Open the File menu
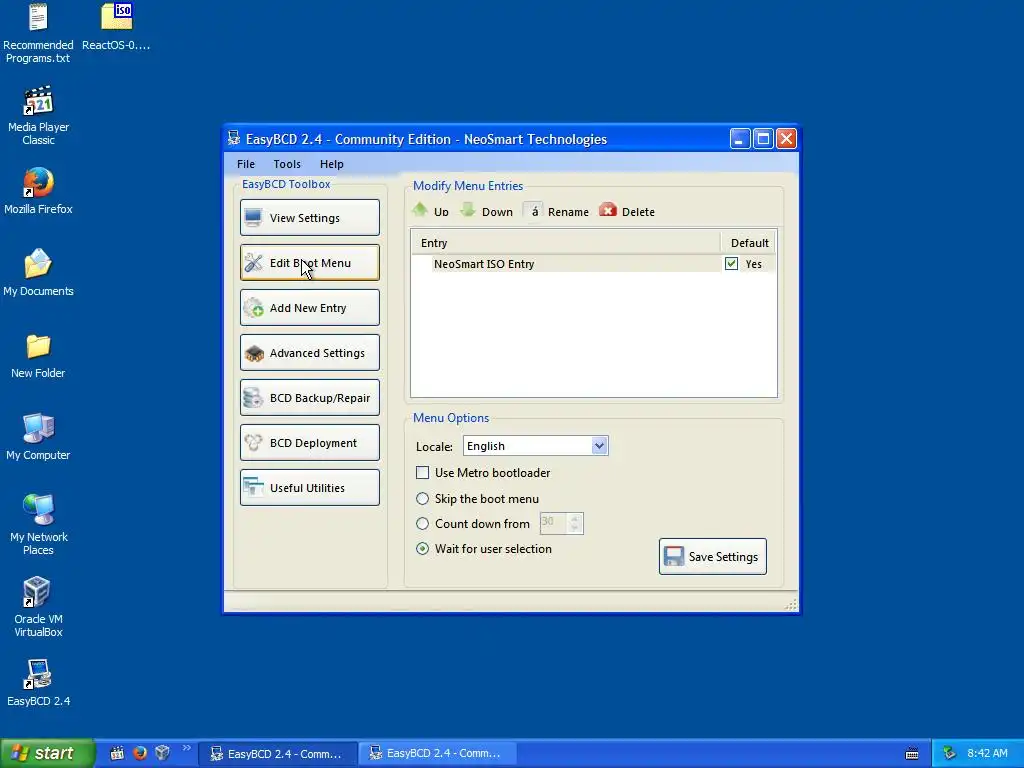The image size is (1024, 768). click(x=246, y=164)
